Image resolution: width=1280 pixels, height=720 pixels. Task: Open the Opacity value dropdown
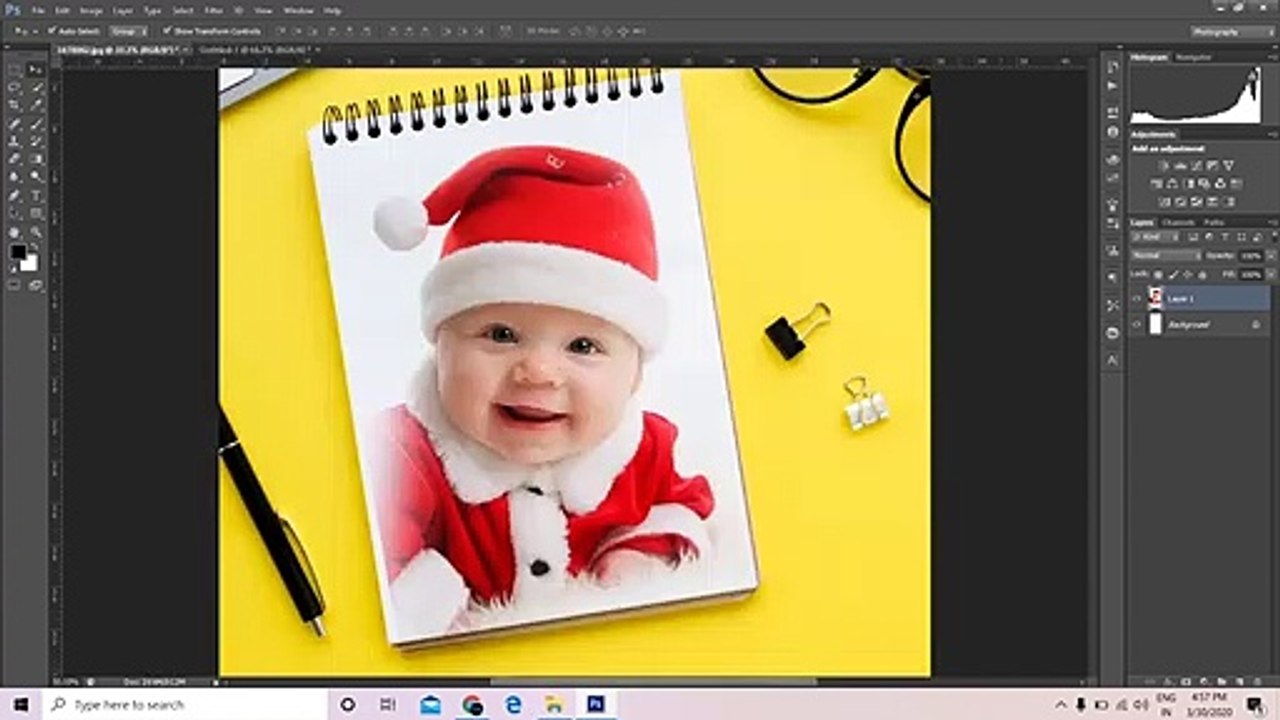click(x=1271, y=255)
